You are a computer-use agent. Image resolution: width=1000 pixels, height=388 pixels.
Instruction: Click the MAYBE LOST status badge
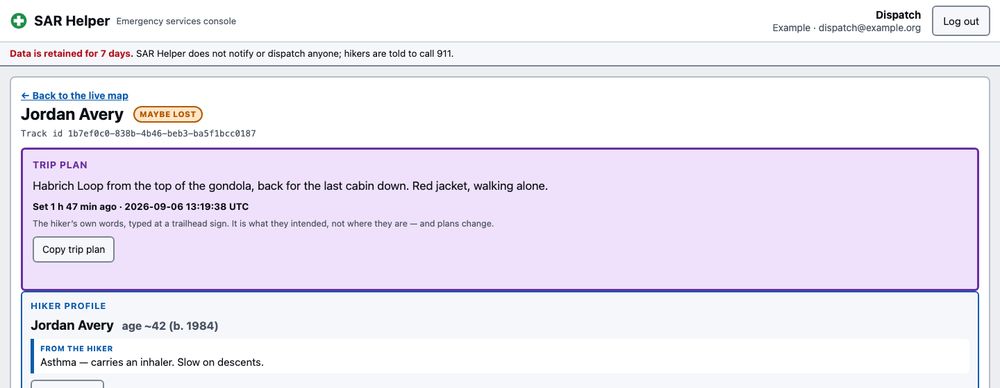pyautogui.click(x=168, y=114)
